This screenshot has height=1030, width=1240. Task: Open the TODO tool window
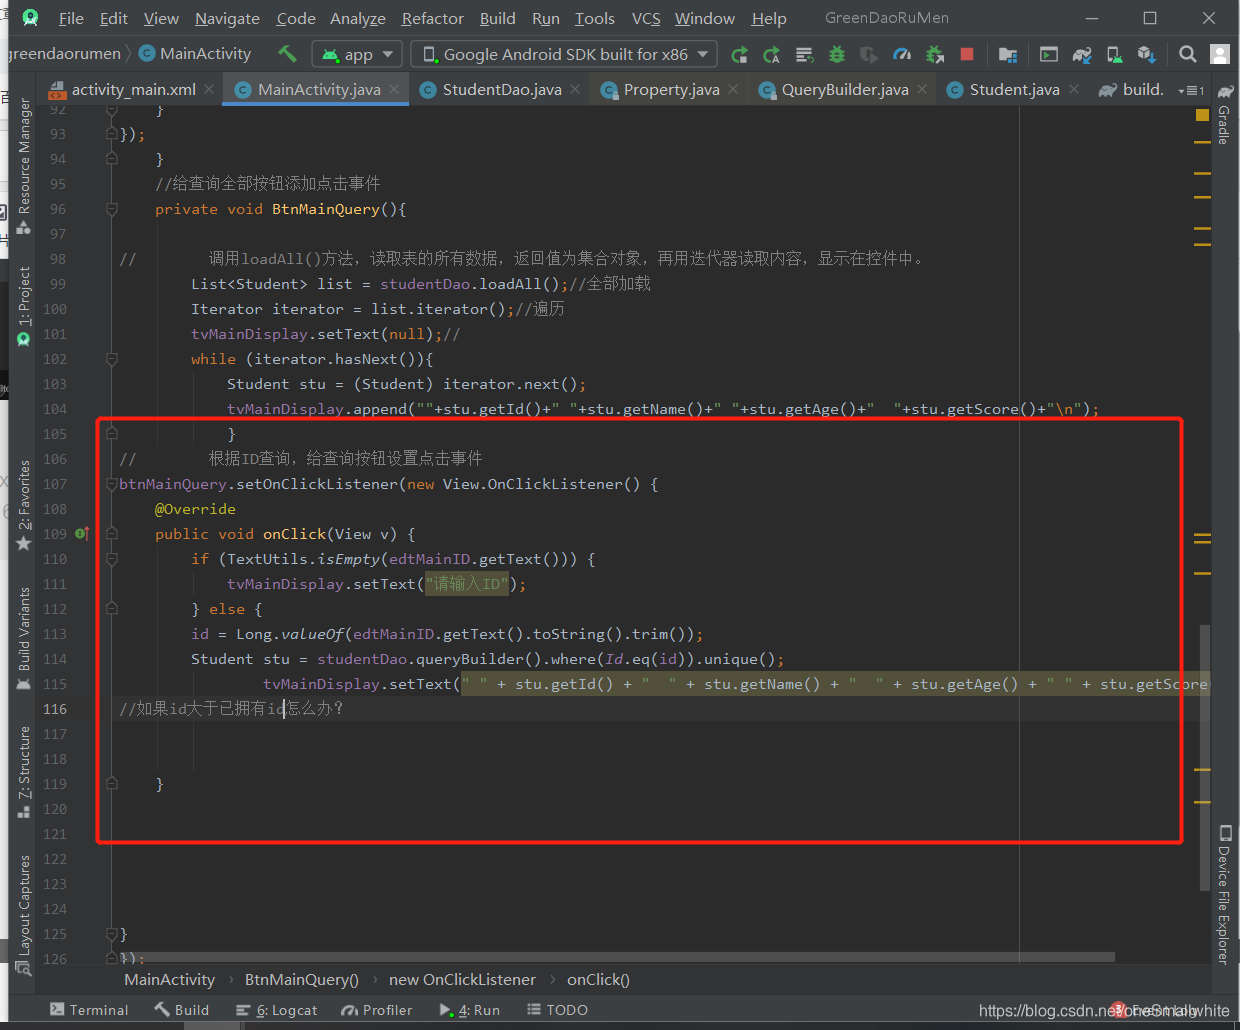point(557,1010)
